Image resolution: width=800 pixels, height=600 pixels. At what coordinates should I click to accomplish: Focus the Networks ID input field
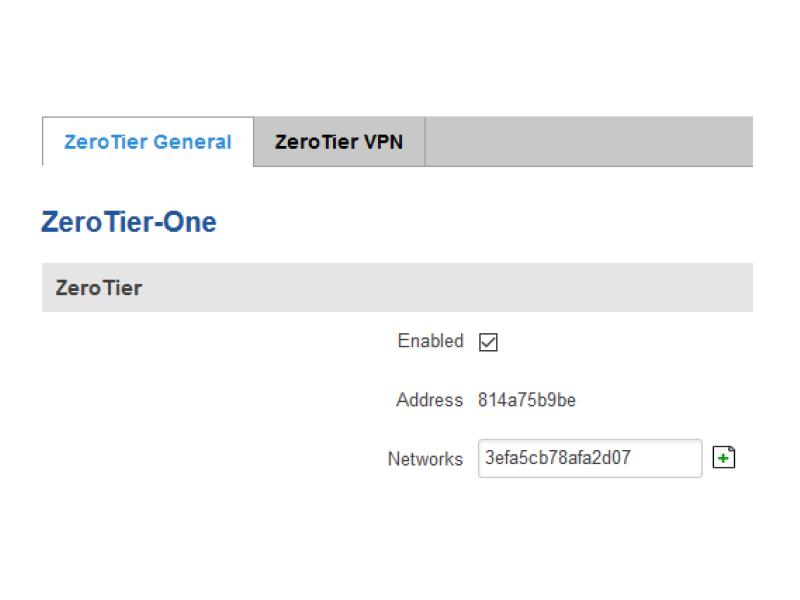click(590, 458)
